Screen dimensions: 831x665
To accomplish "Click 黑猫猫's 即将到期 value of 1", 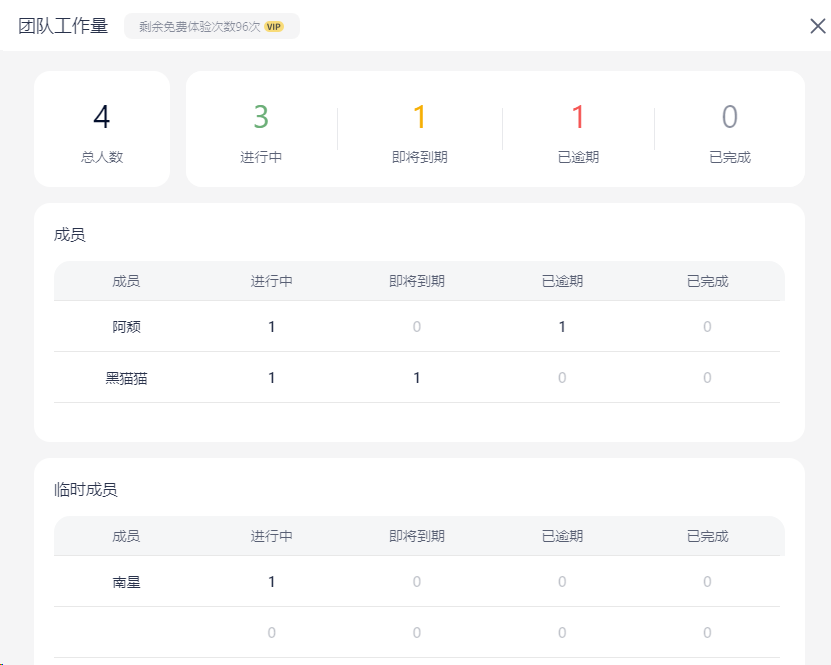I will pyautogui.click(x=417, y=378).
